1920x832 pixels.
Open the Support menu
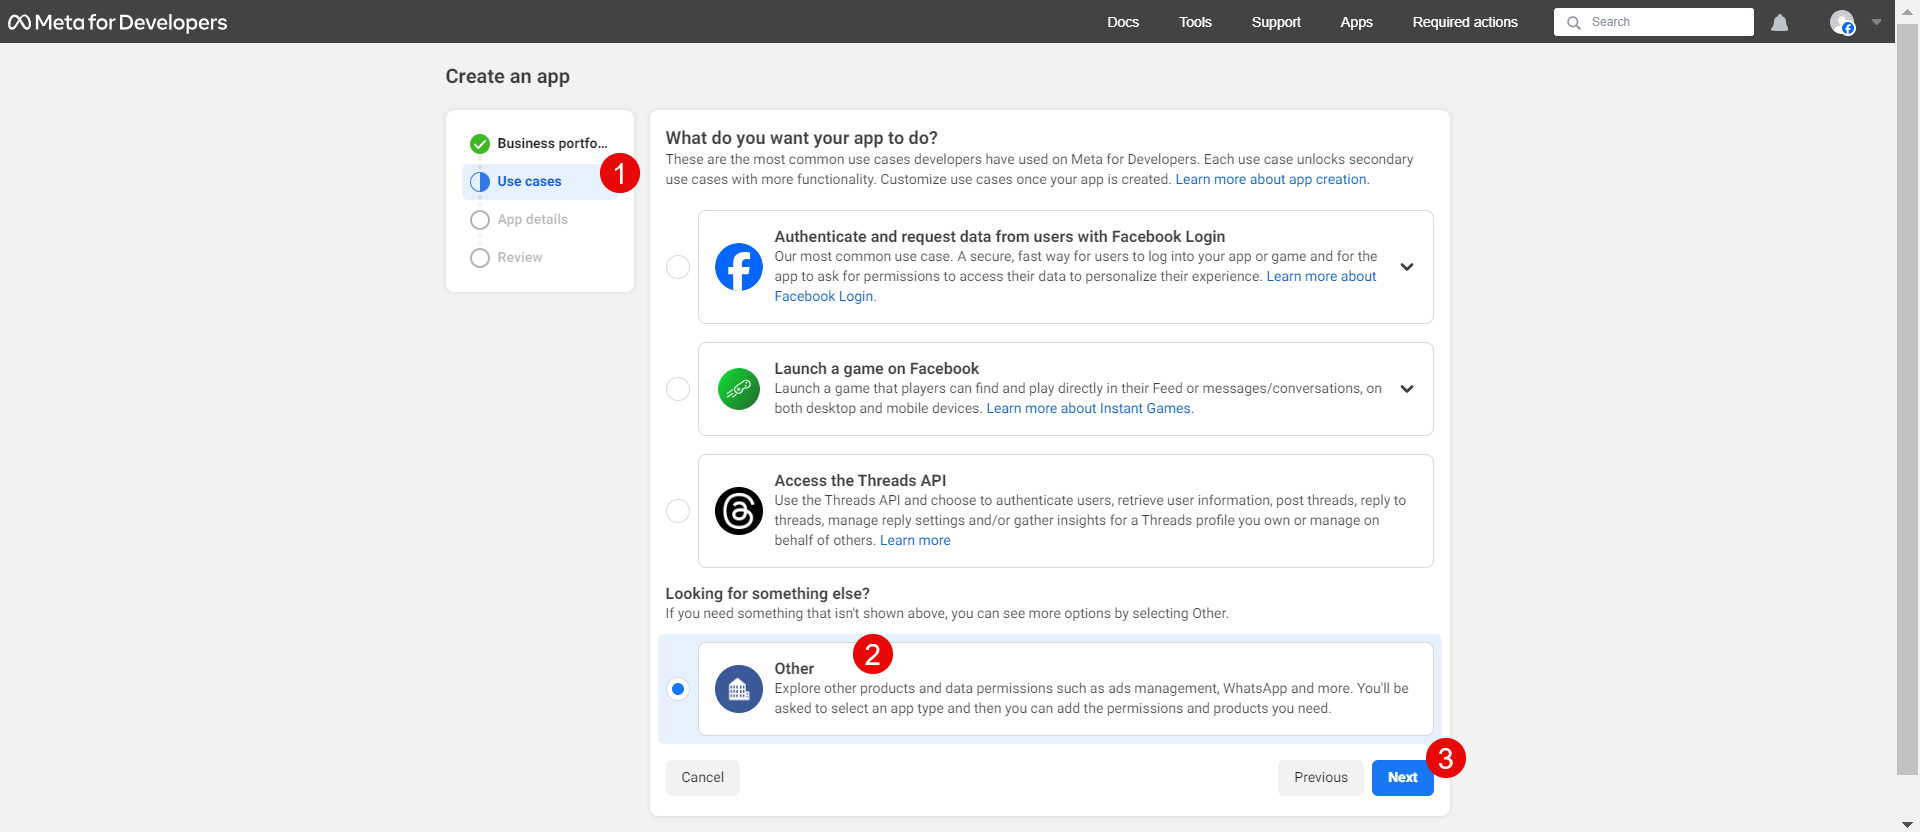pos(1276,22)
